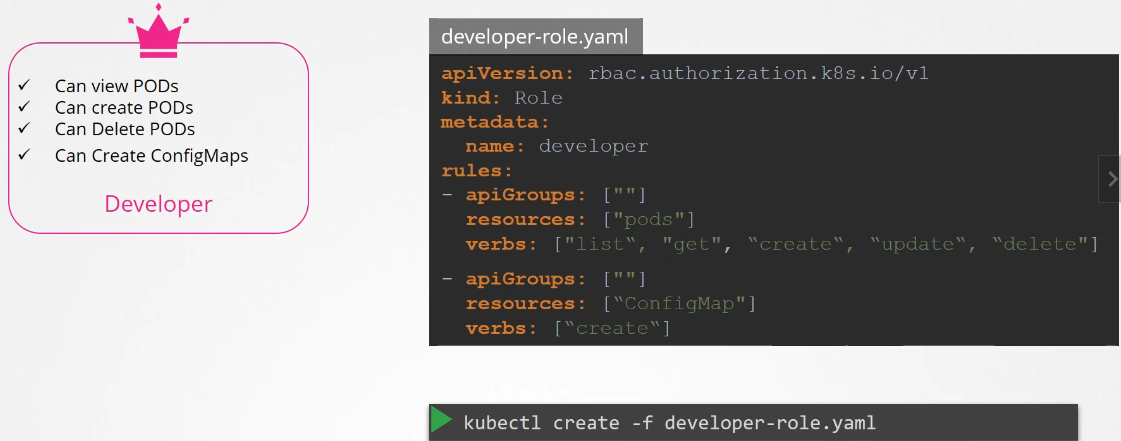Viewport: 1121px width, 441px height.
Task: Select the verbs line containing only create
Action: tap(567, 328)
